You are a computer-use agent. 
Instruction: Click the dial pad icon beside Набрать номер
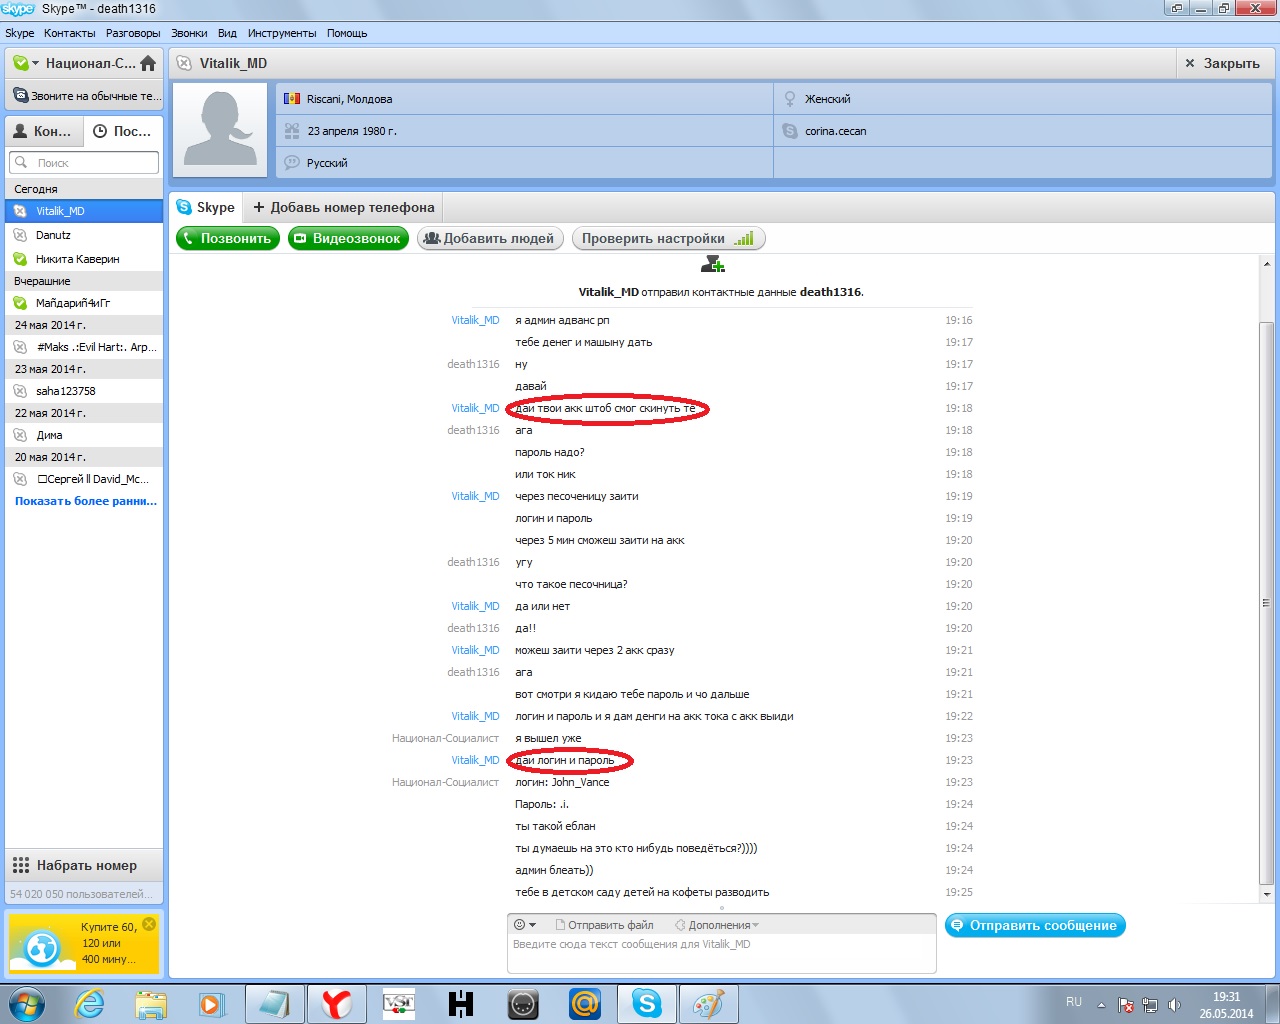pos(21,865)
